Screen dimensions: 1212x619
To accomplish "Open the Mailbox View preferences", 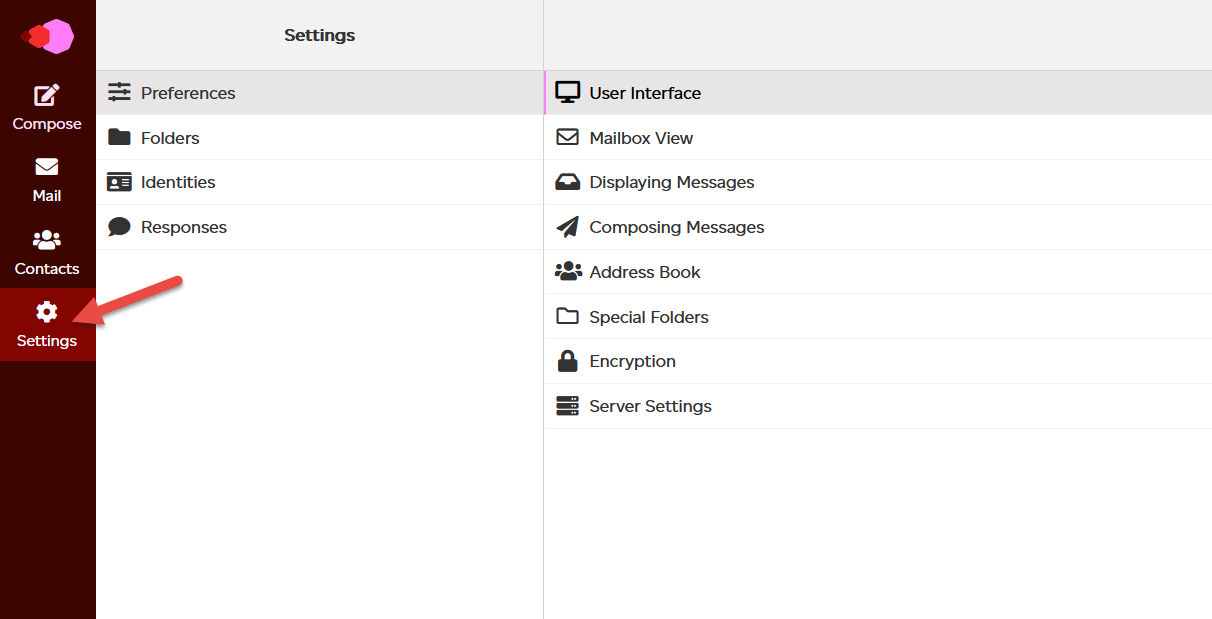I will click(x=641, y=137).
